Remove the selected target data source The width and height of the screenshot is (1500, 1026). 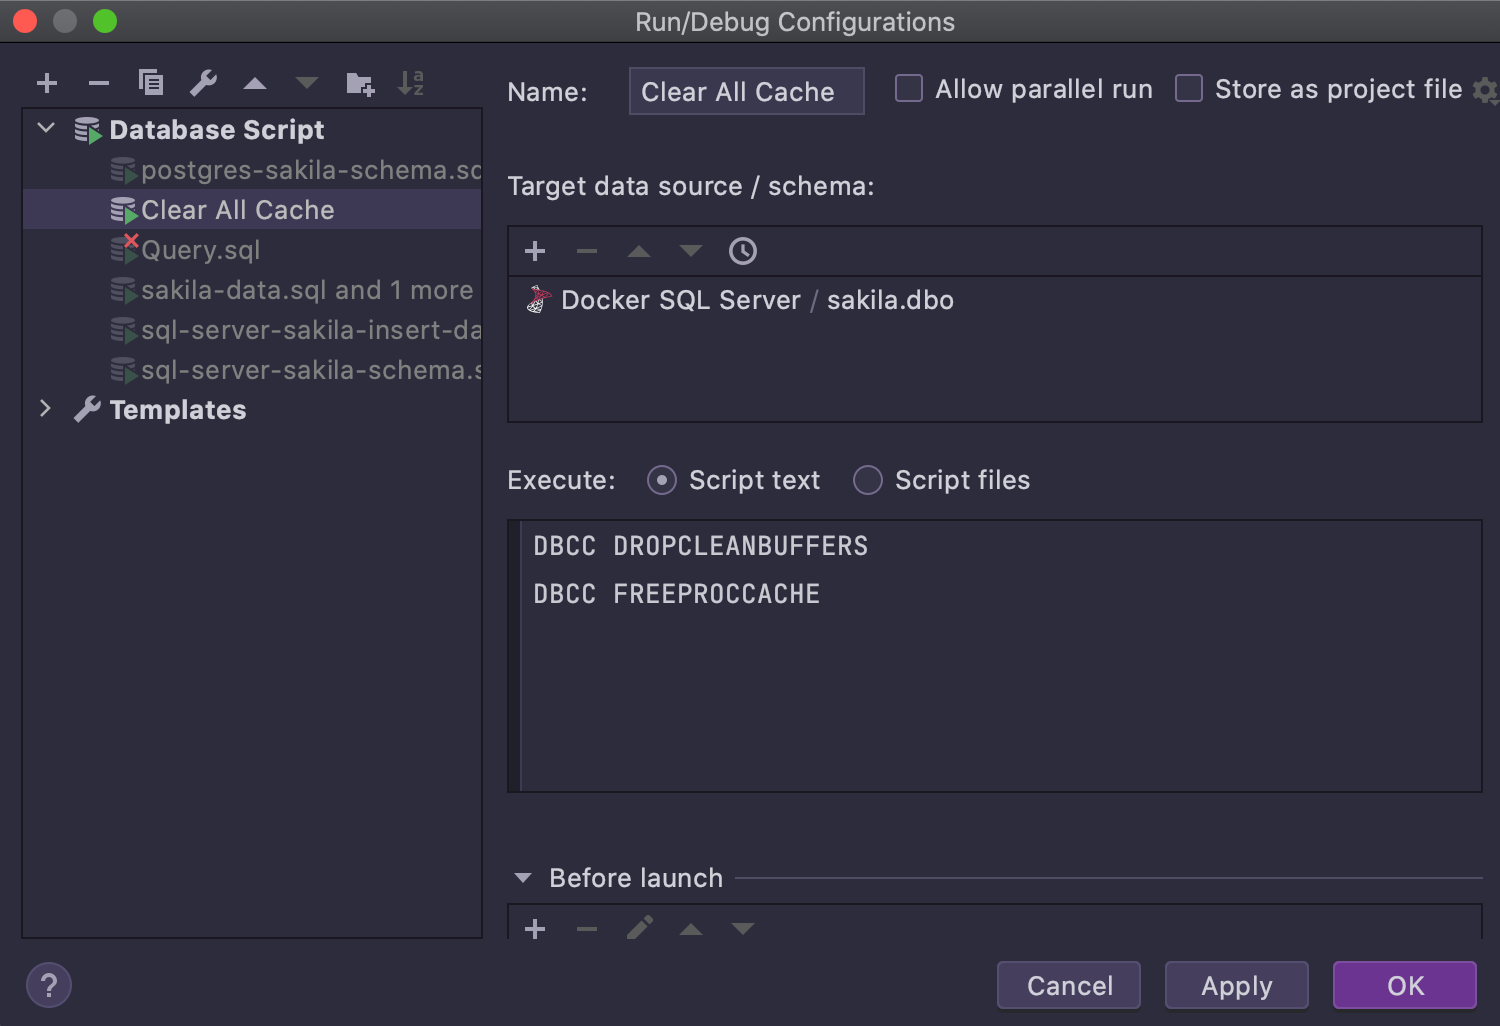(587, 251)
